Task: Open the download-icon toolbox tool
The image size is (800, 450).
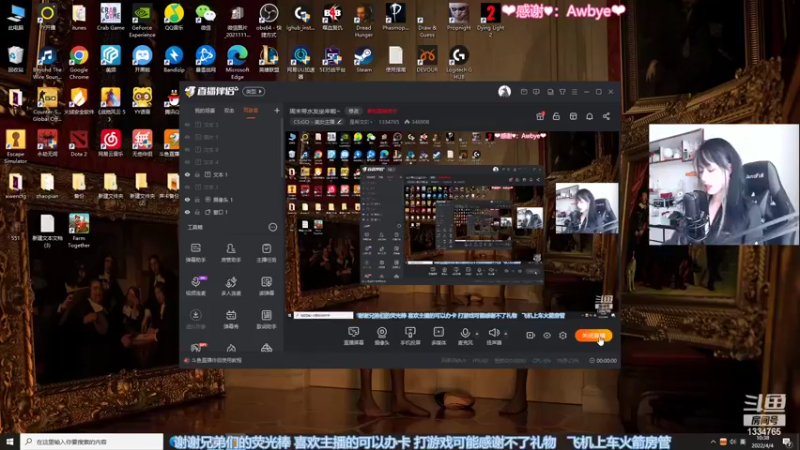Action: pos(195,319)
